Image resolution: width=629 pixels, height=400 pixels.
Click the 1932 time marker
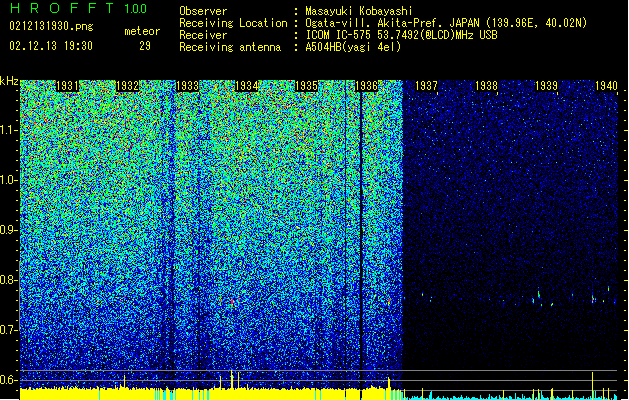point(127,86)
